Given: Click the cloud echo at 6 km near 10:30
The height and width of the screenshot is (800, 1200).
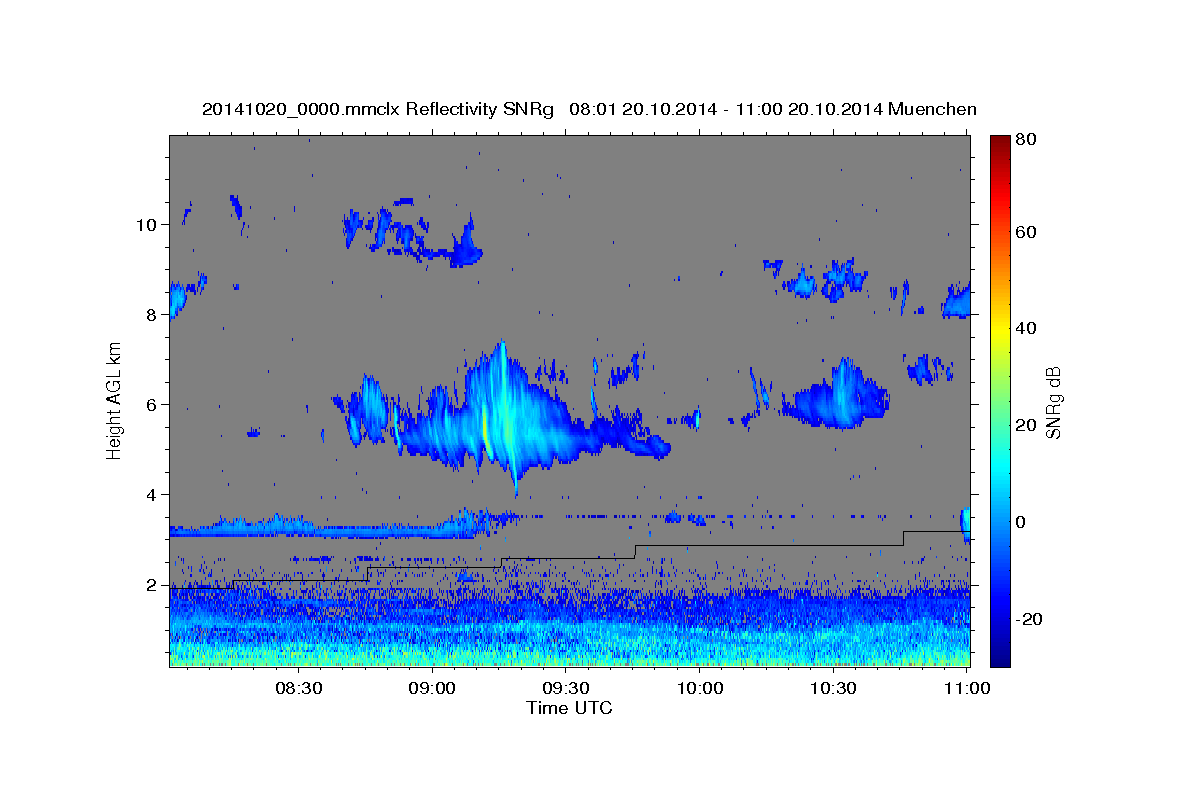Looking at the screenshot, I should pos(838,397).
